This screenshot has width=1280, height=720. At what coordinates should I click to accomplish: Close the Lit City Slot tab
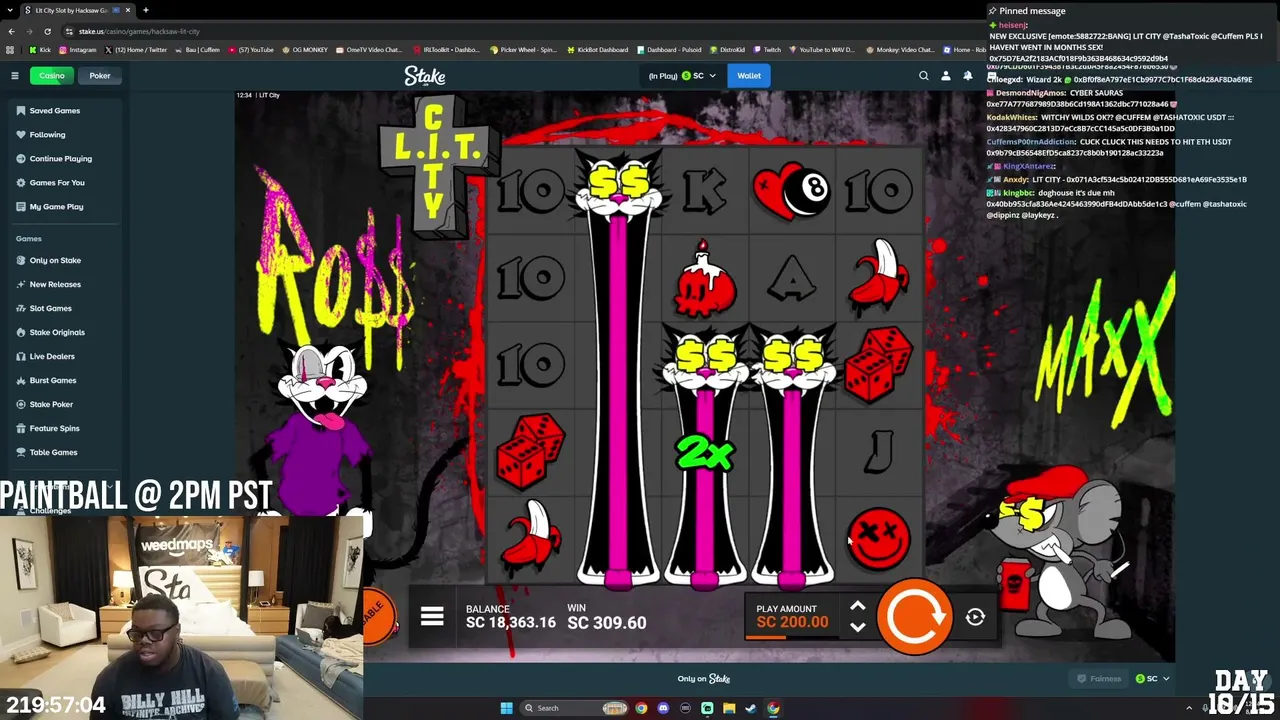(x=129, y=10)
